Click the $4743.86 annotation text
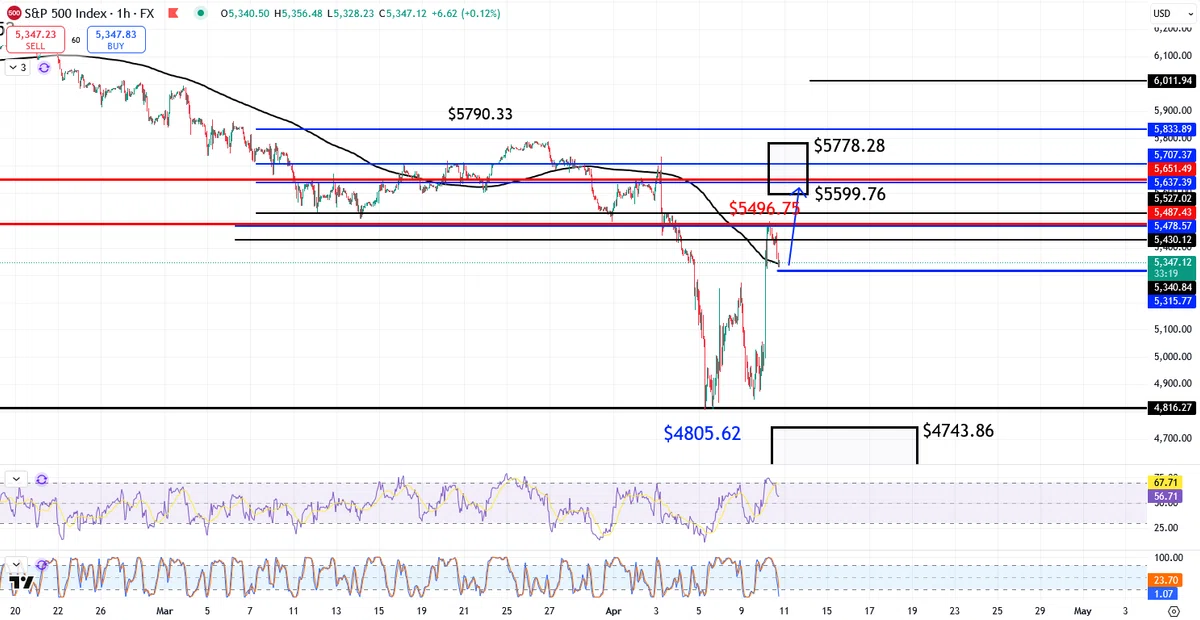The width and height of the screenshot is (1200, 620). click(x=958, y=431)
